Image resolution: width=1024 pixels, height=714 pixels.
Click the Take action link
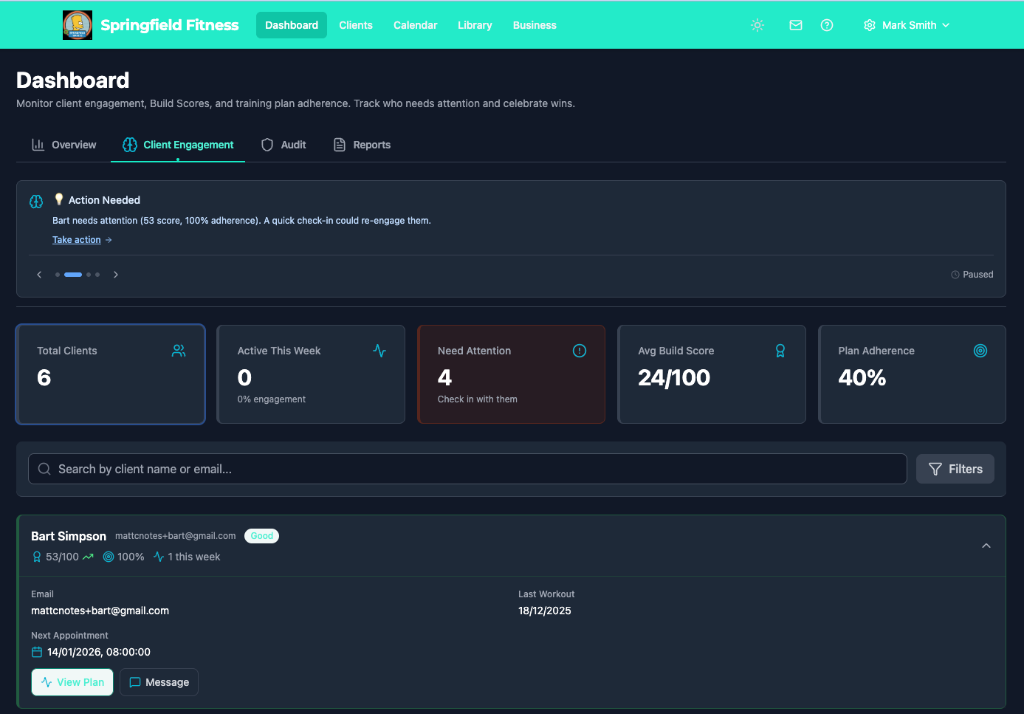[77, 239]
